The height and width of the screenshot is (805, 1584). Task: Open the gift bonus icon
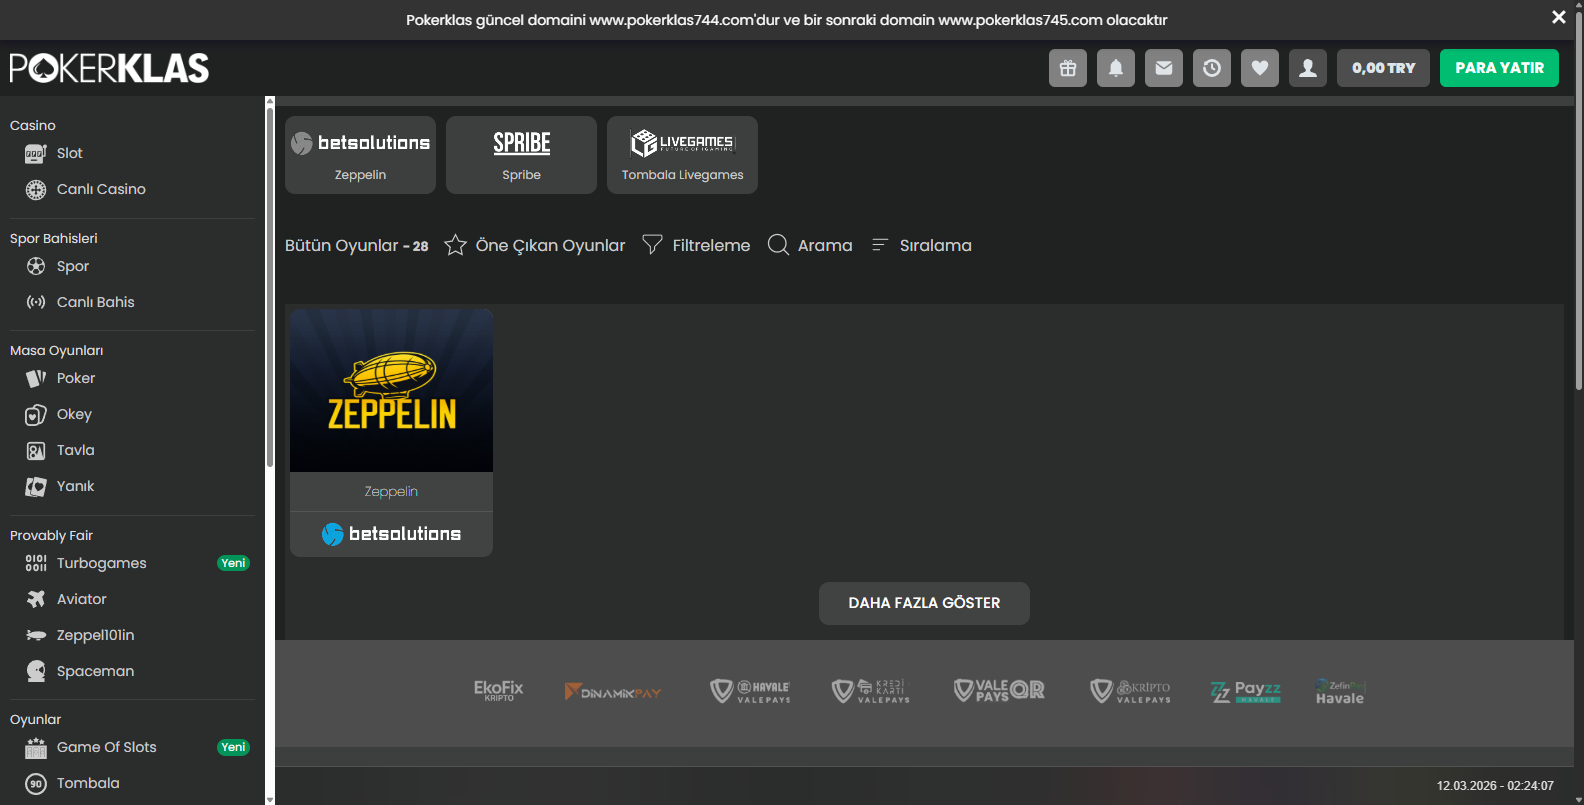(1068, 68)
